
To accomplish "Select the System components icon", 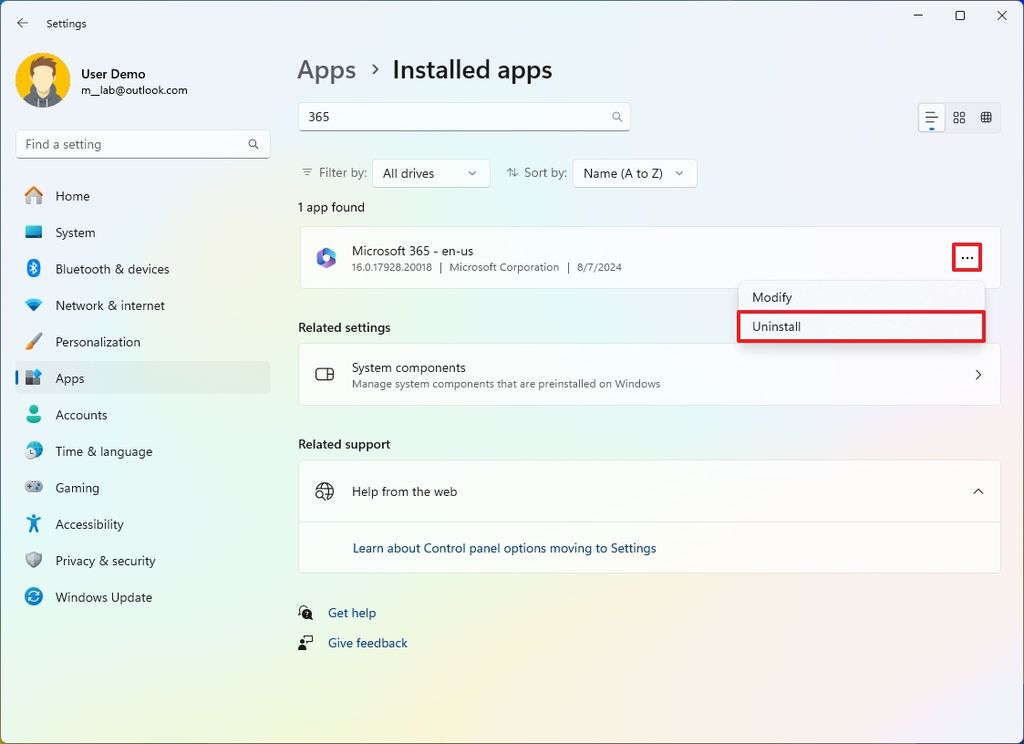I will 324,375.
